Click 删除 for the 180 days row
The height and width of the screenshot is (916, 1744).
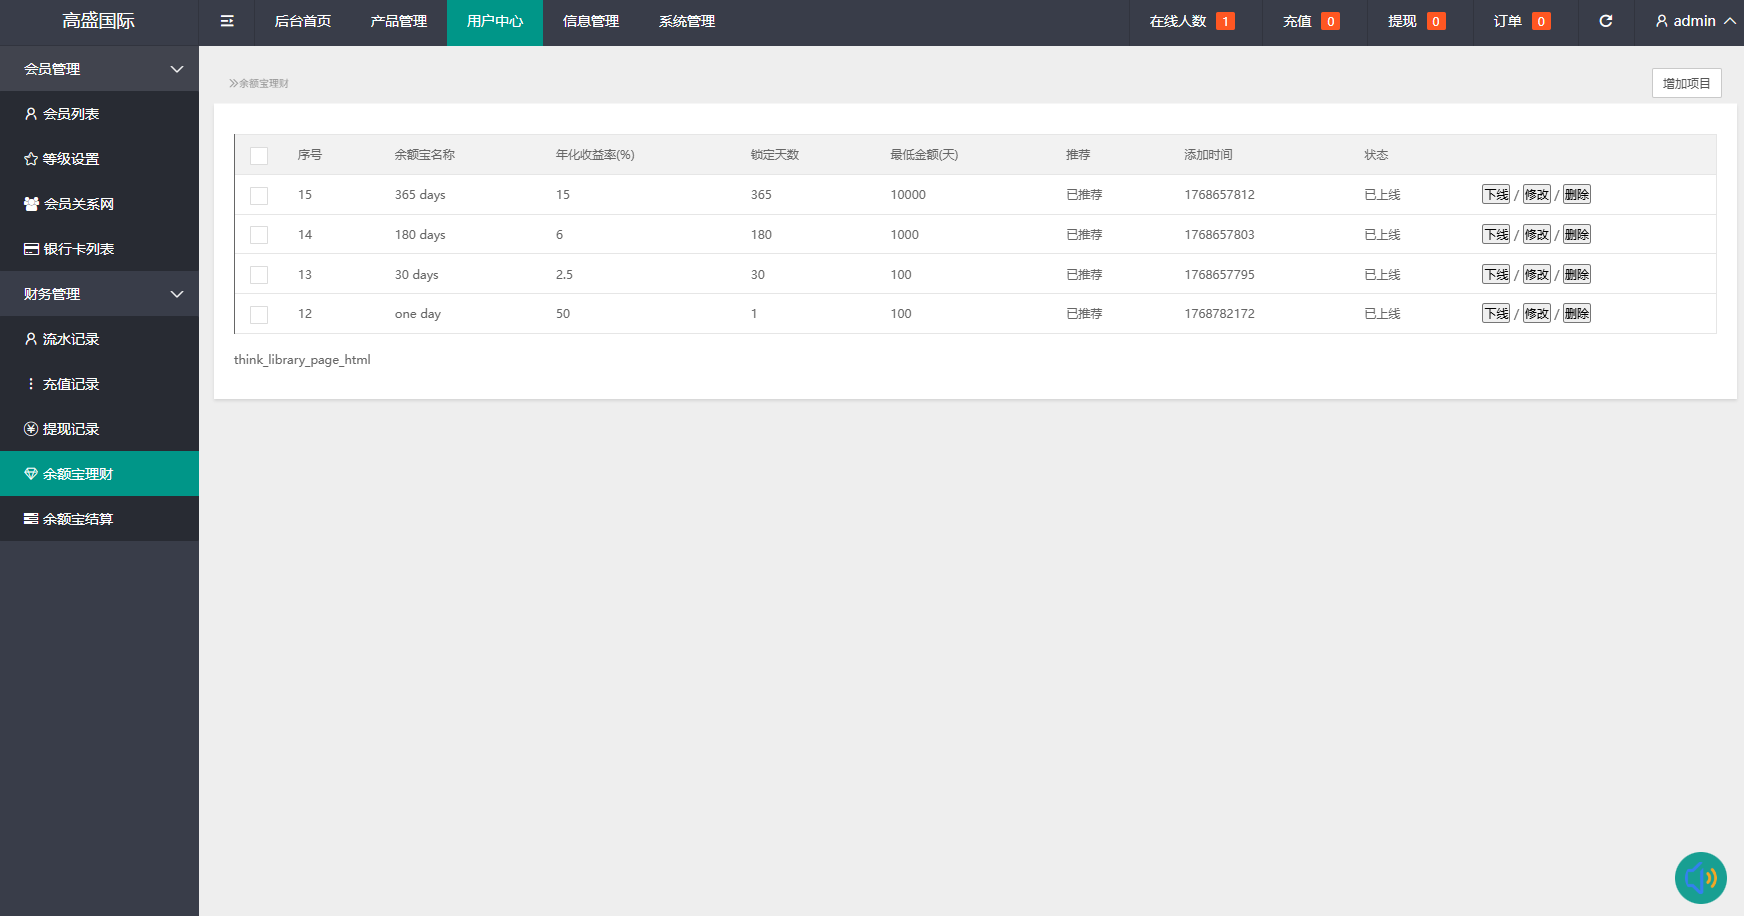point(1576,235)
